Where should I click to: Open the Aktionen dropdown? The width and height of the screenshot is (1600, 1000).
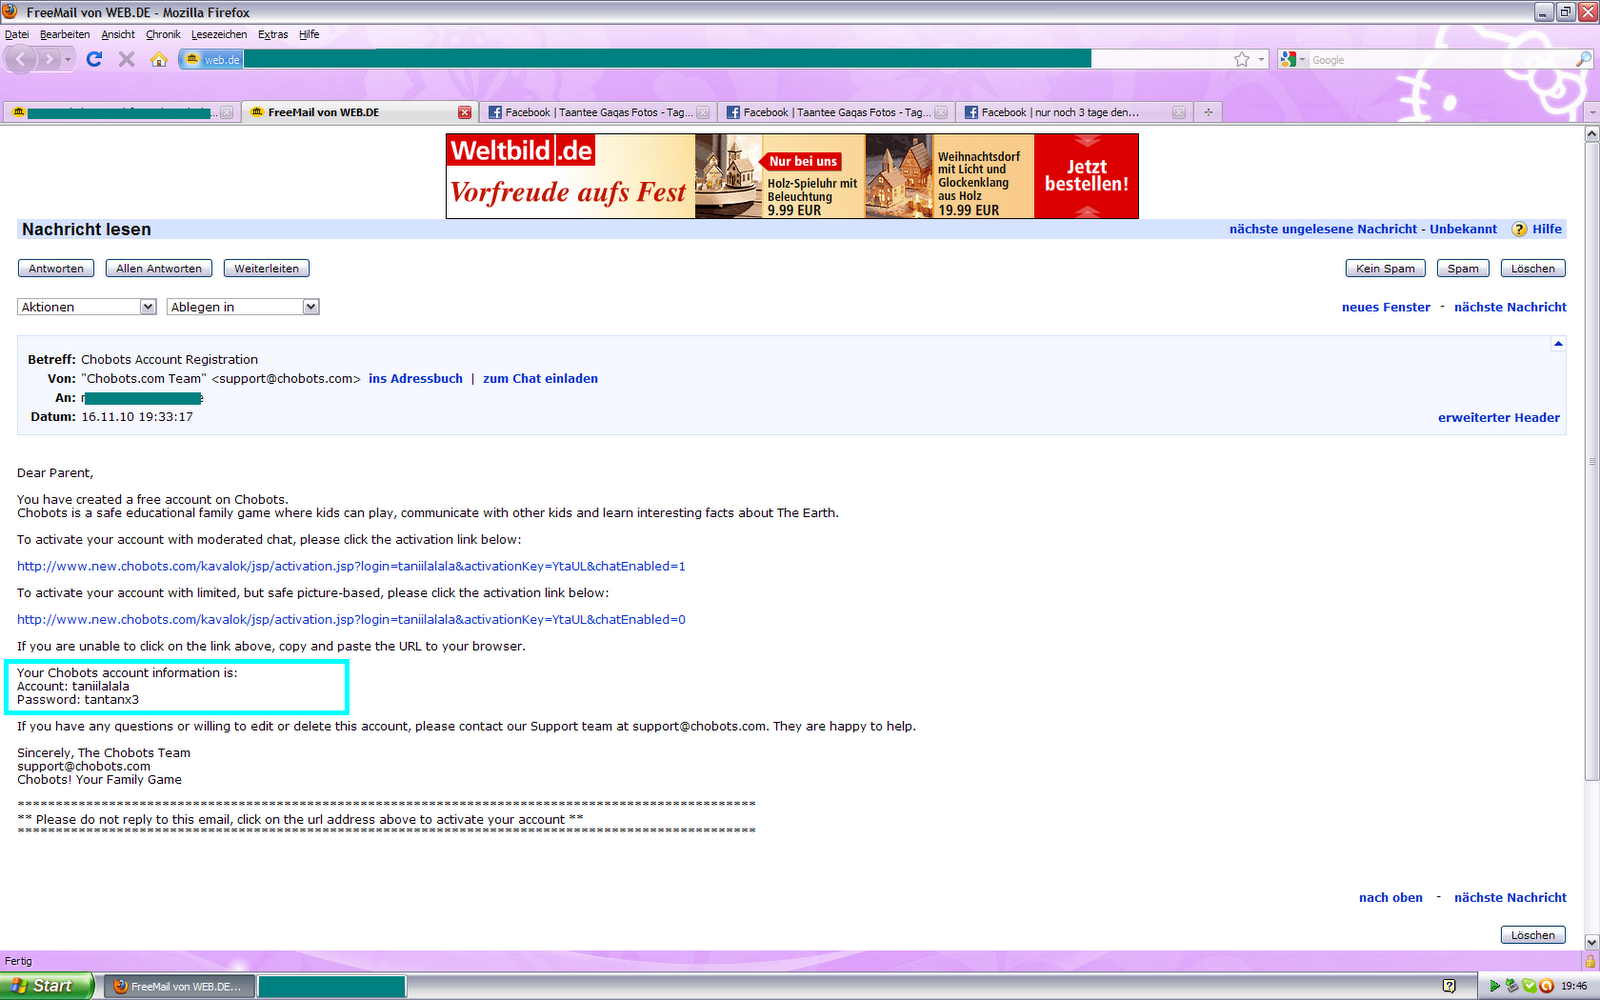(87, 307)
